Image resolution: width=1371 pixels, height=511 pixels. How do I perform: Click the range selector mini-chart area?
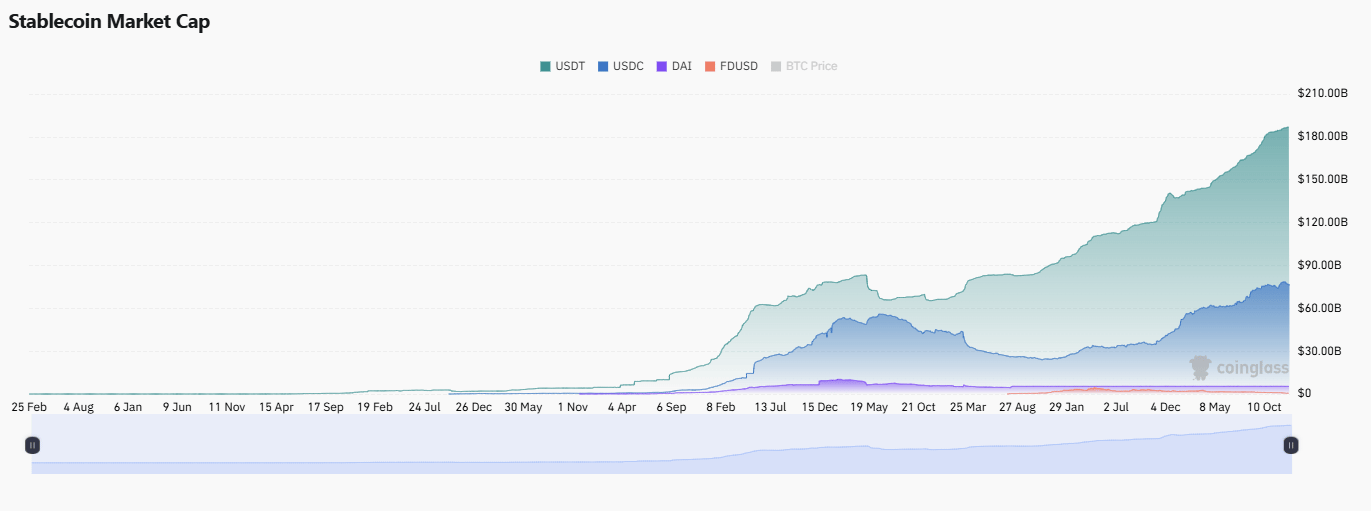661,445
